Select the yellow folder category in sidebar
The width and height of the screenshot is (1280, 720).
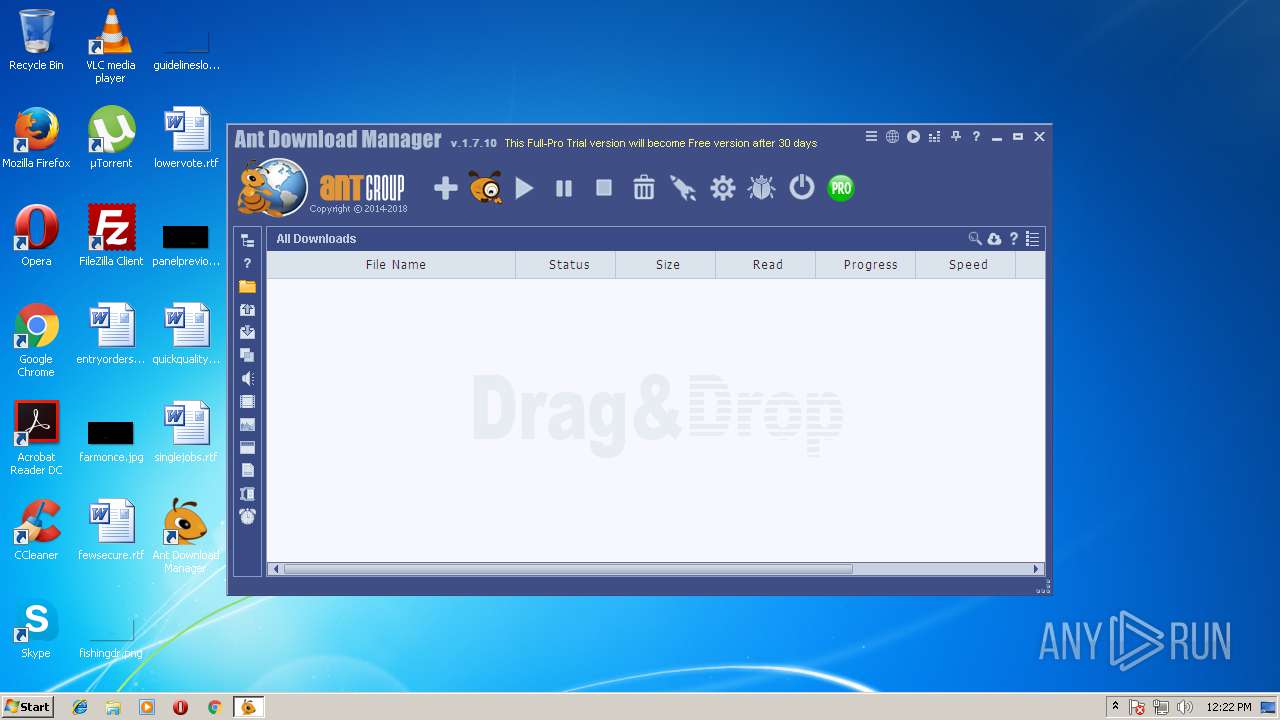(247, 287)
